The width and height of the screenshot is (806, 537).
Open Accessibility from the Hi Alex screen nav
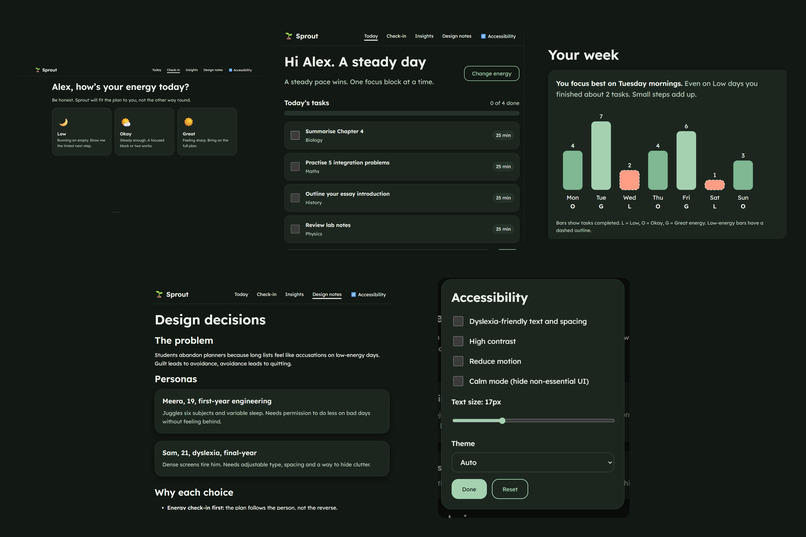coord(498,36)
